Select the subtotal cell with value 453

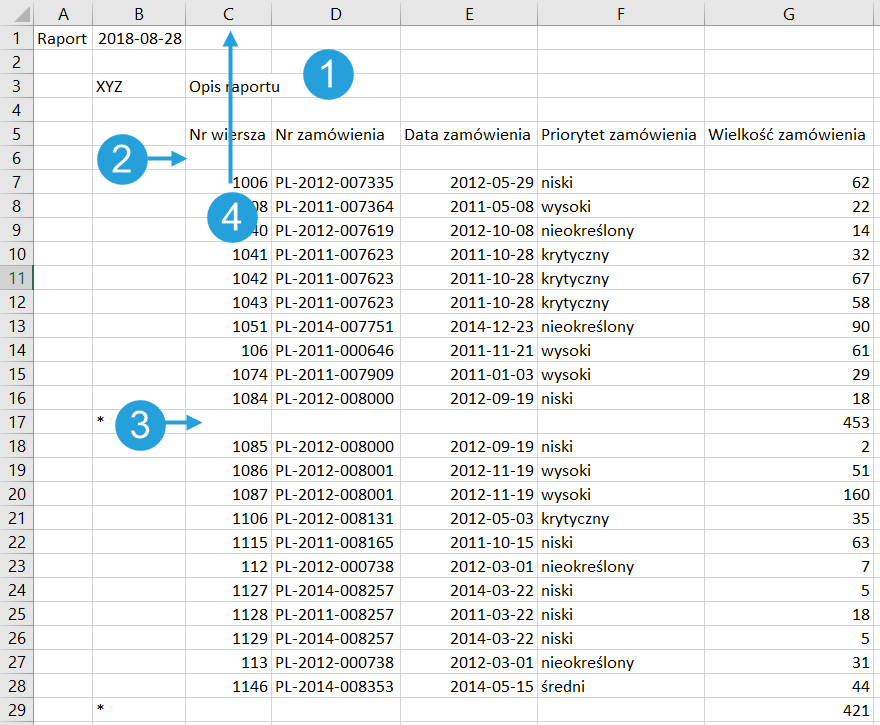790,423
